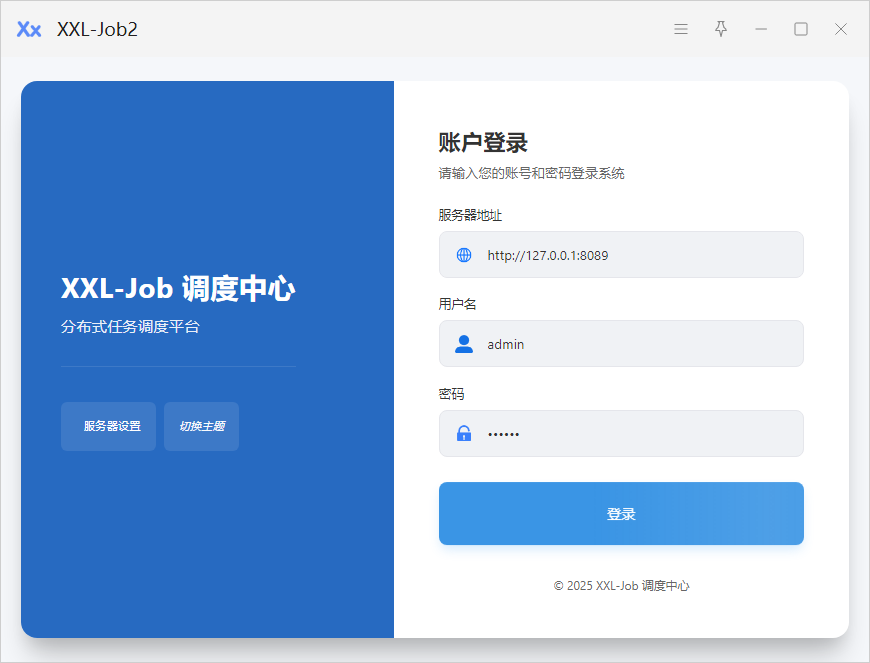The image size is (870, 663).
Task: Click the © 2025 XXL-Job 调度中心 footer text
Action: click(621, 586)
